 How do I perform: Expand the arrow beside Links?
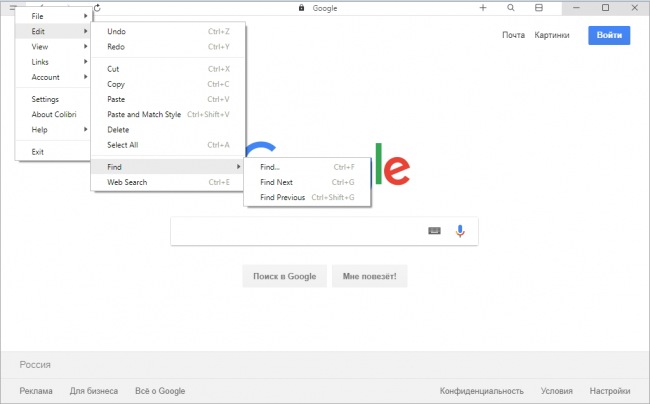[85, 62]
